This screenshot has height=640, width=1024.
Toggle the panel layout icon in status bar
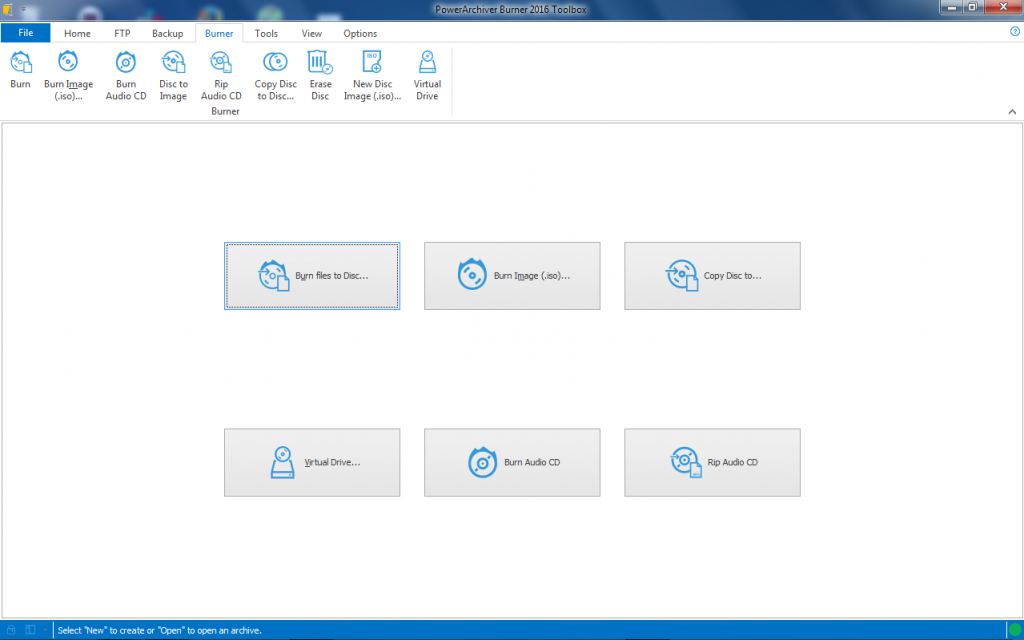click(x=30, y=630)
